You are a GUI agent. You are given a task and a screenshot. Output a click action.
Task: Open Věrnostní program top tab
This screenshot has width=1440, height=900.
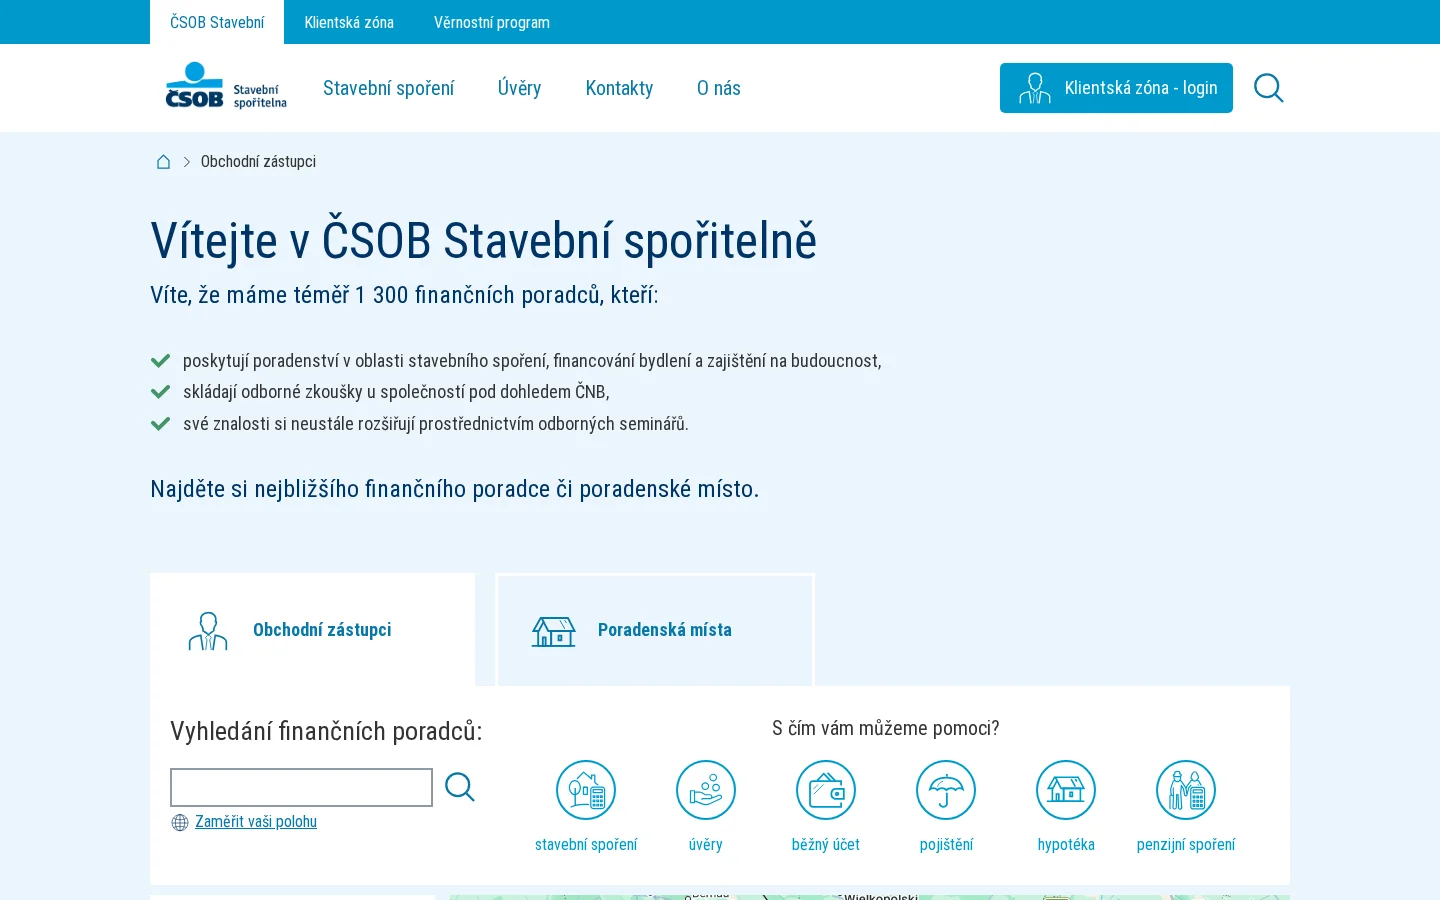(492, 22)
